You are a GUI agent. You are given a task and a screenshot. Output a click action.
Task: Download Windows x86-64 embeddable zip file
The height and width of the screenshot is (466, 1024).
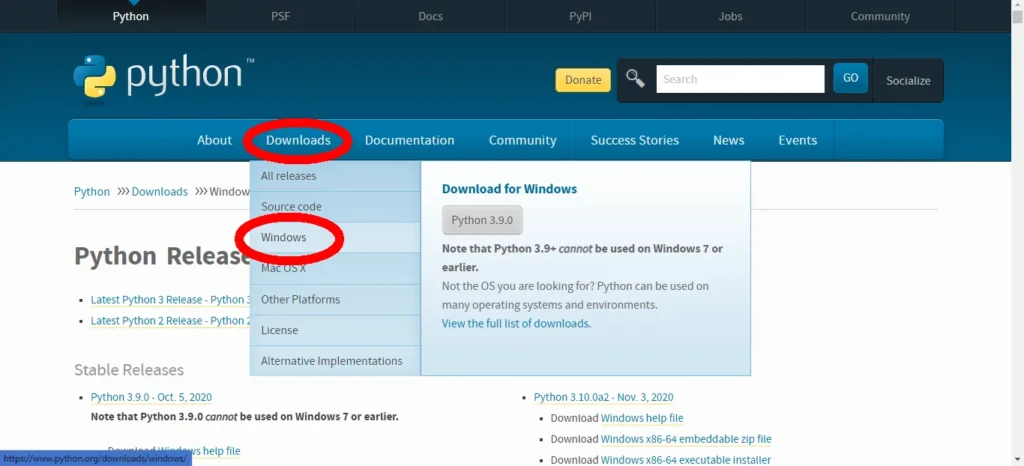point(686,439)
